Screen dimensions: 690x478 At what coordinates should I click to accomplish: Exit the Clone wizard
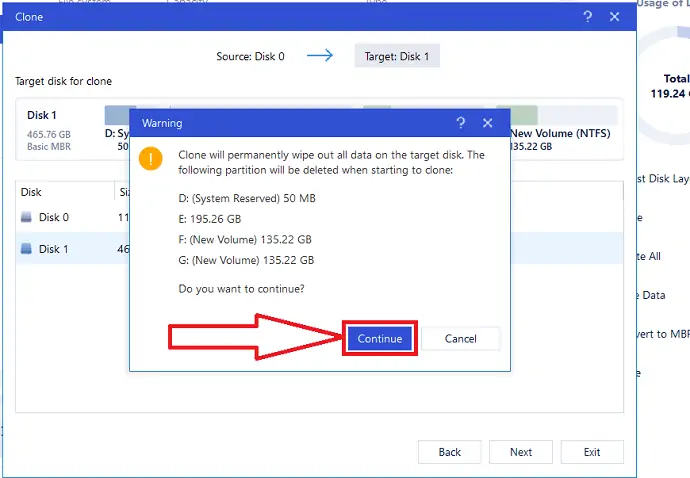[x=592, y=452]
